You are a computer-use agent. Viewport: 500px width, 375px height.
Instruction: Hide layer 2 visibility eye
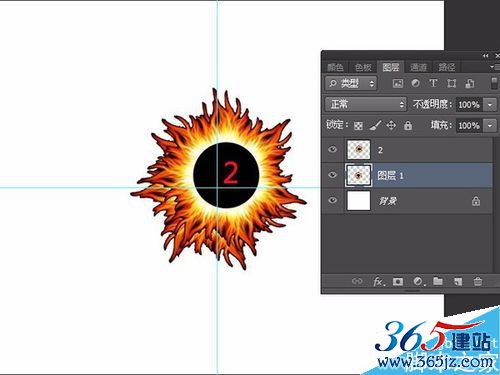point(332,149)
